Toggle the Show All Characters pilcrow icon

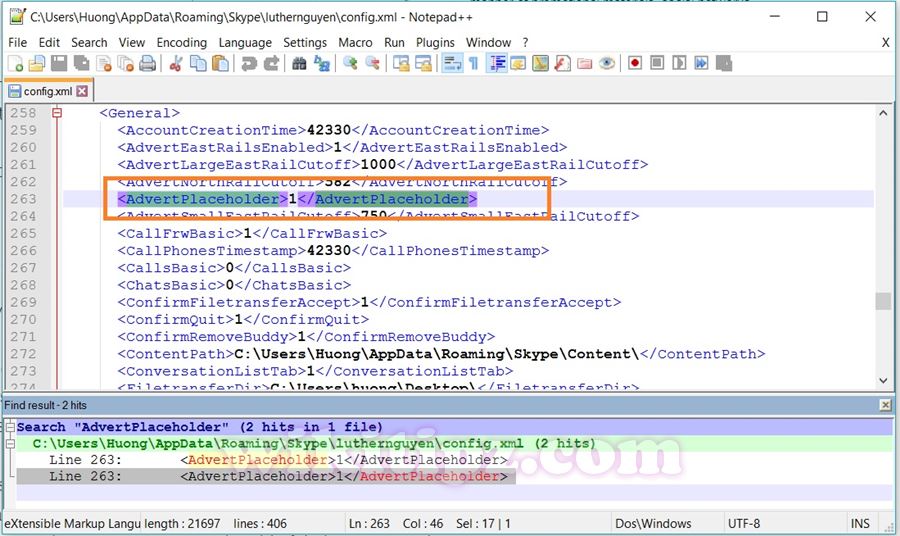pyautogui.click(x=474, y=63)
